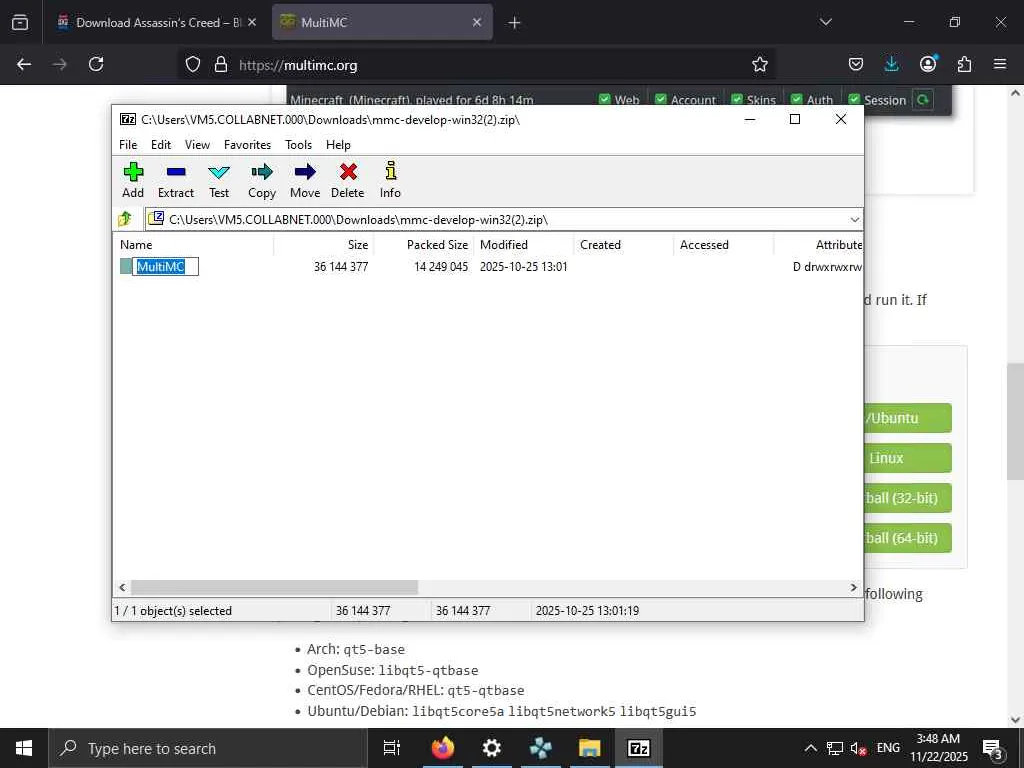Expand the 7-Zip address path dropdown
Viewport: 1024px width, 768px height.
pyautogui.click(x=854, y=219)
